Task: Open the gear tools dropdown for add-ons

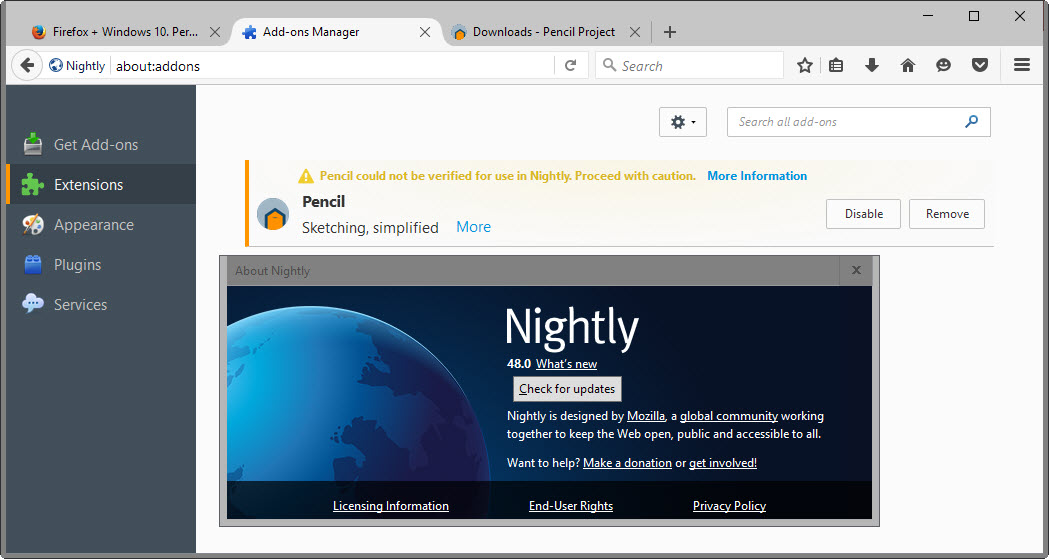Action: [x=682, y=122]
